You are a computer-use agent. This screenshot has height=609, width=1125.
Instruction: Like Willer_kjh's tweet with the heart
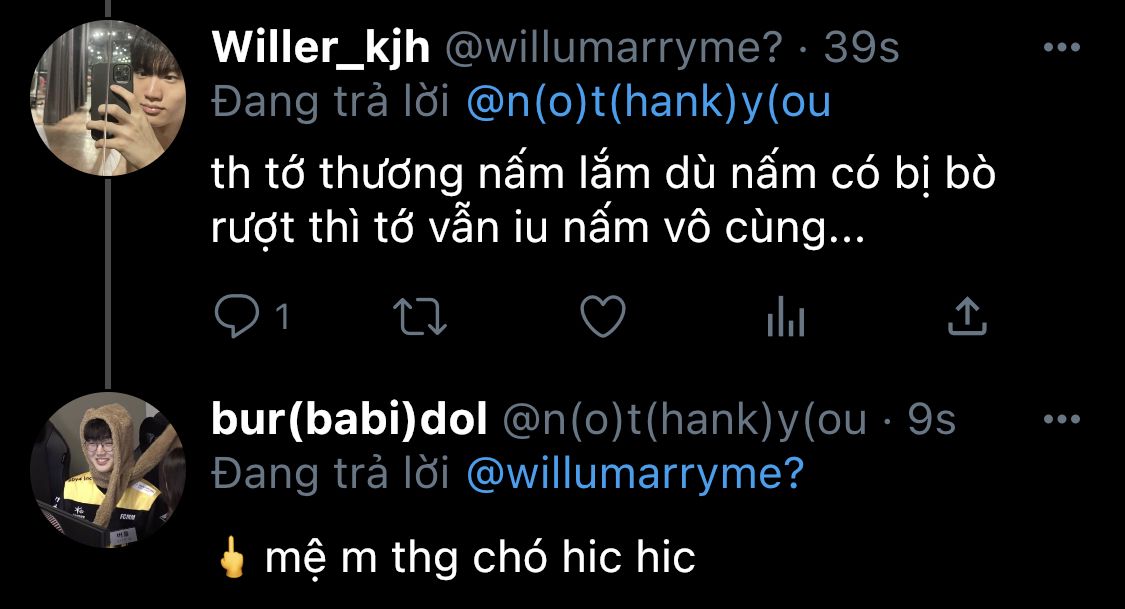click(603, 318)
